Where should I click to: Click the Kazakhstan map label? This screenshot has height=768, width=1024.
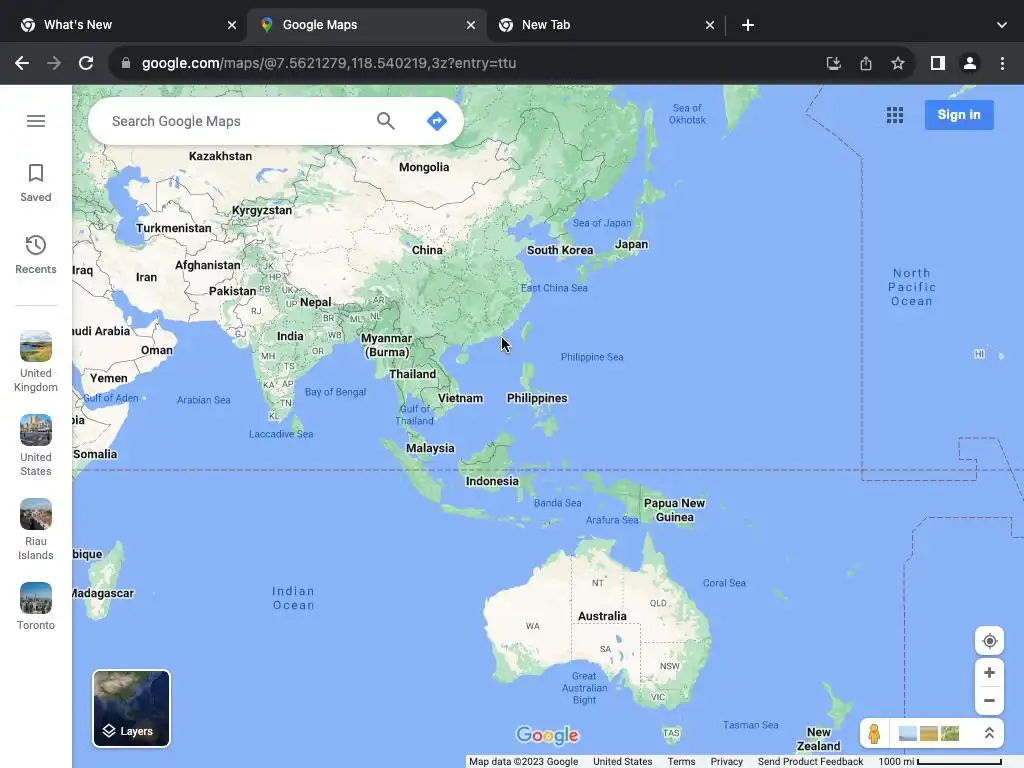[220, 156]
